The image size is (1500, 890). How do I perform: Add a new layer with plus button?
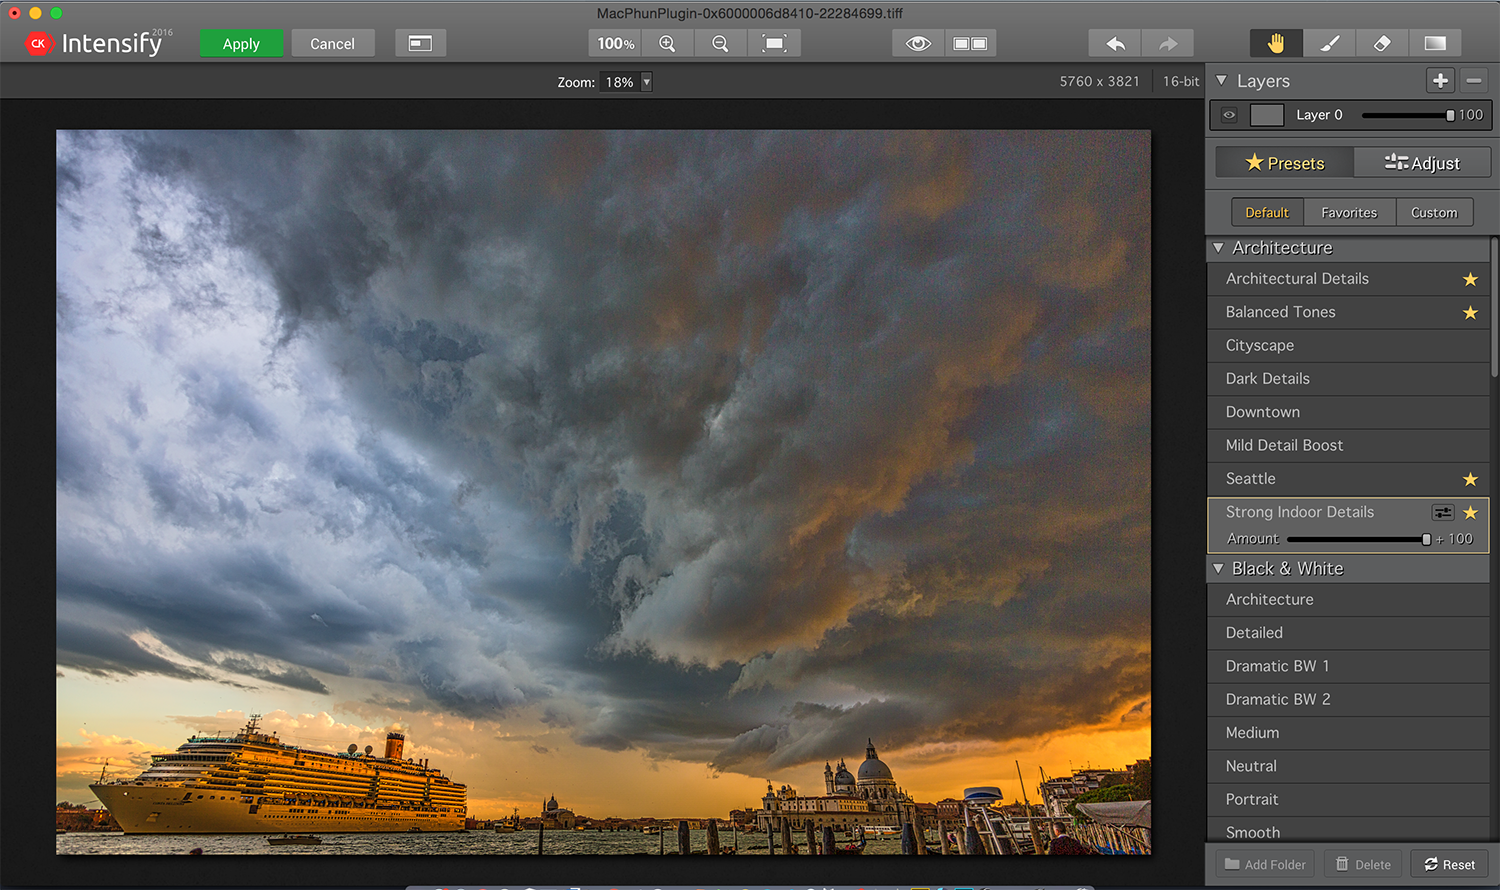point(1440,81)
